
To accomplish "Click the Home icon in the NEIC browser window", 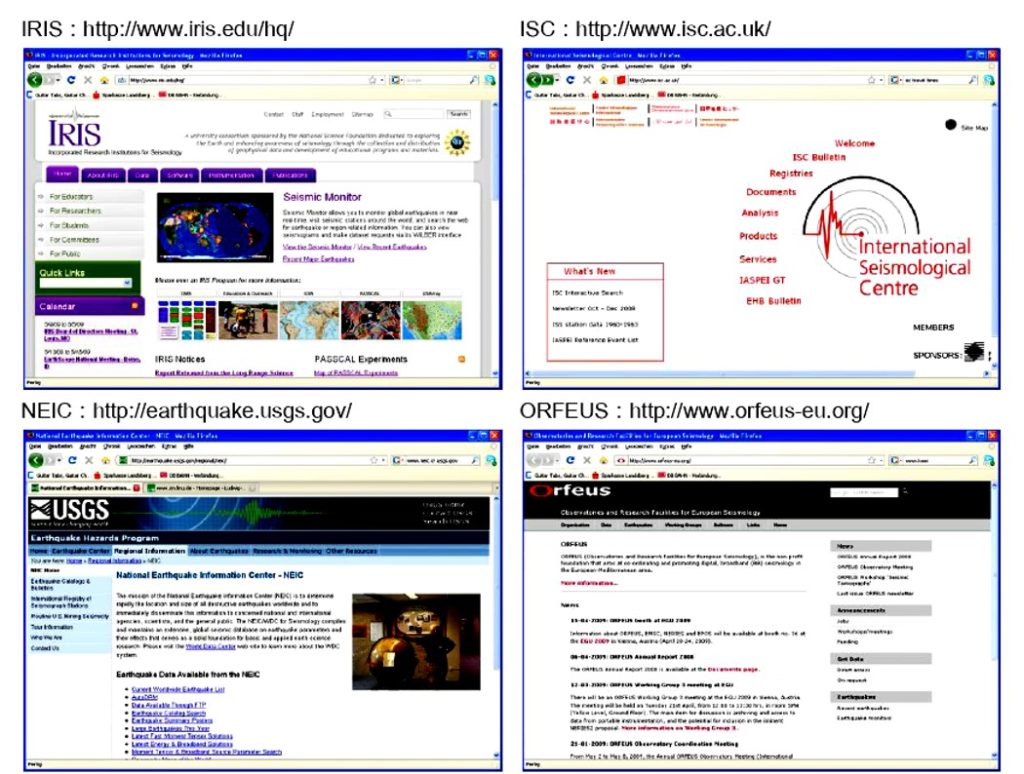I will [105, 460].
